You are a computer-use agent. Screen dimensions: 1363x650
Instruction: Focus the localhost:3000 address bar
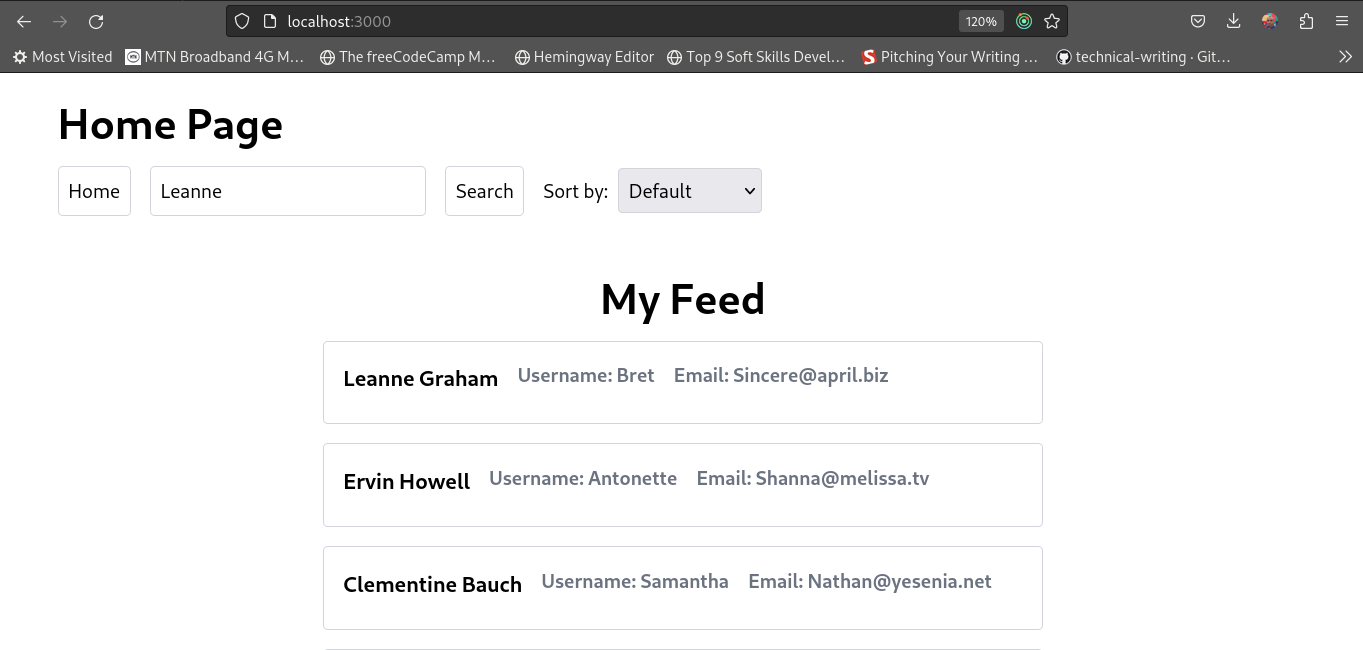point(600,21)
